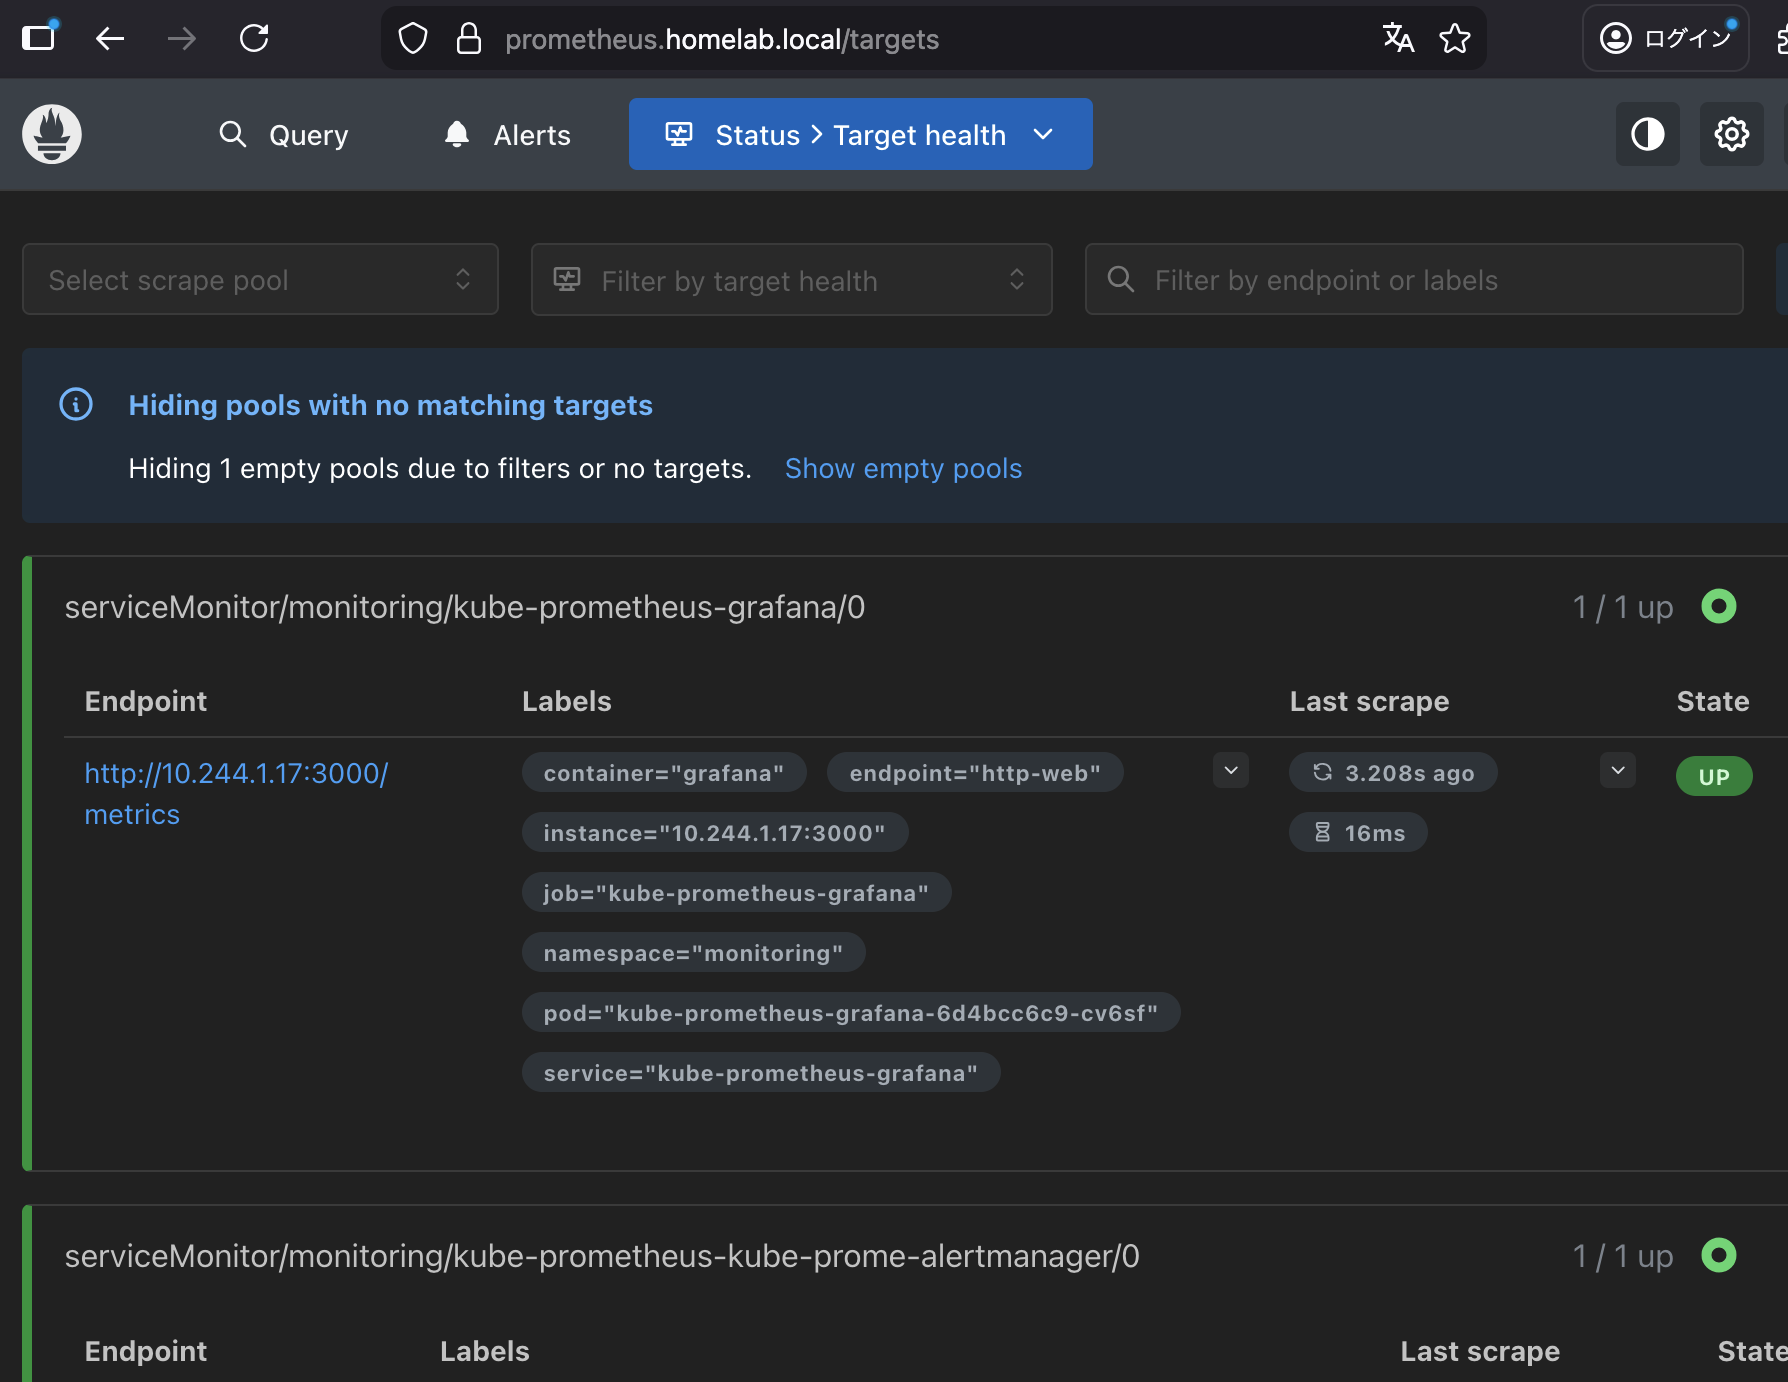This screenshot has width=1788, height=1382.
Task: Open the Query menu item
Action: tap(284, 135)
